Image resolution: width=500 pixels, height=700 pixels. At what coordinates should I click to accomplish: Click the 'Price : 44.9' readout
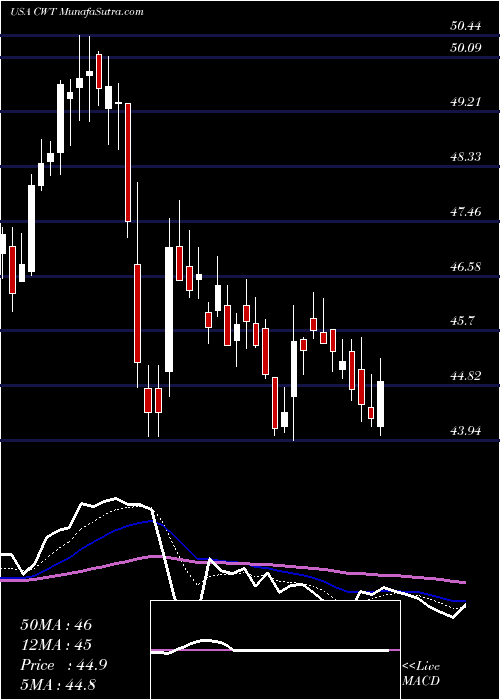(x=63, y=665)
